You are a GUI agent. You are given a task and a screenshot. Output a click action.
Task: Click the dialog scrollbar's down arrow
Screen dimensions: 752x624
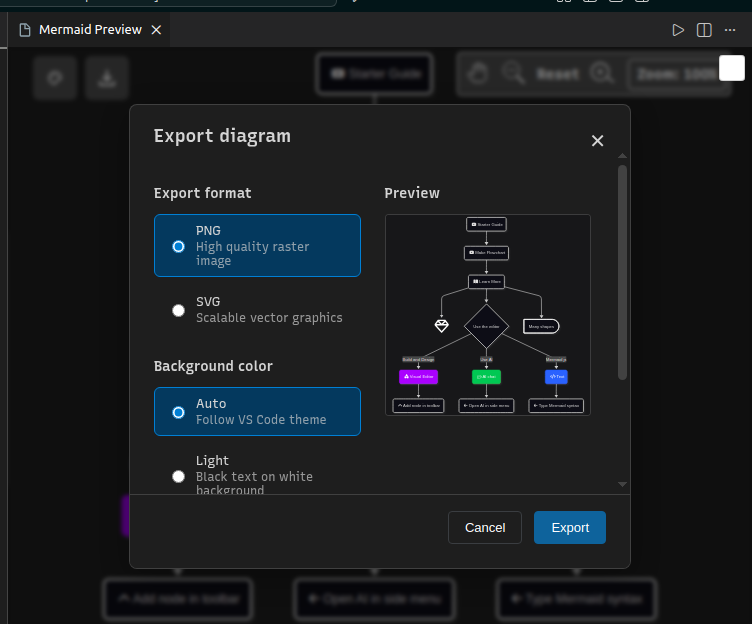tap(623, 484)
